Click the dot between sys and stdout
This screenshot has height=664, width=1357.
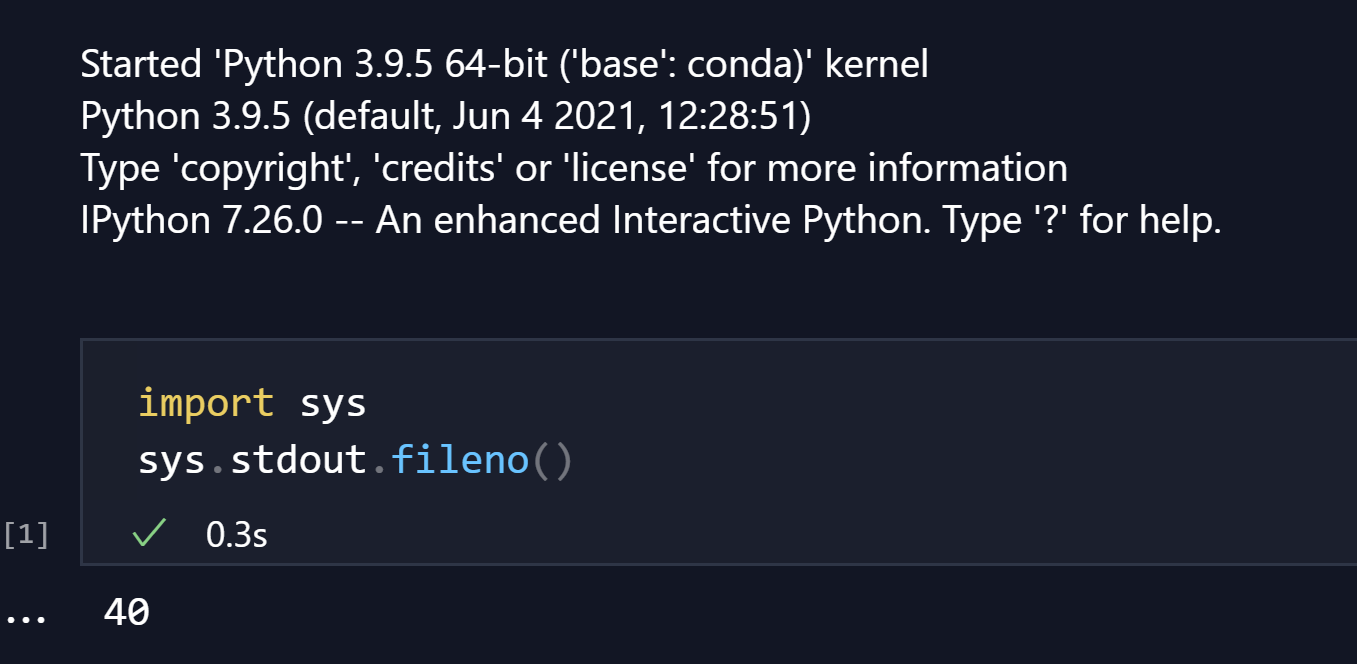point(216,460)
